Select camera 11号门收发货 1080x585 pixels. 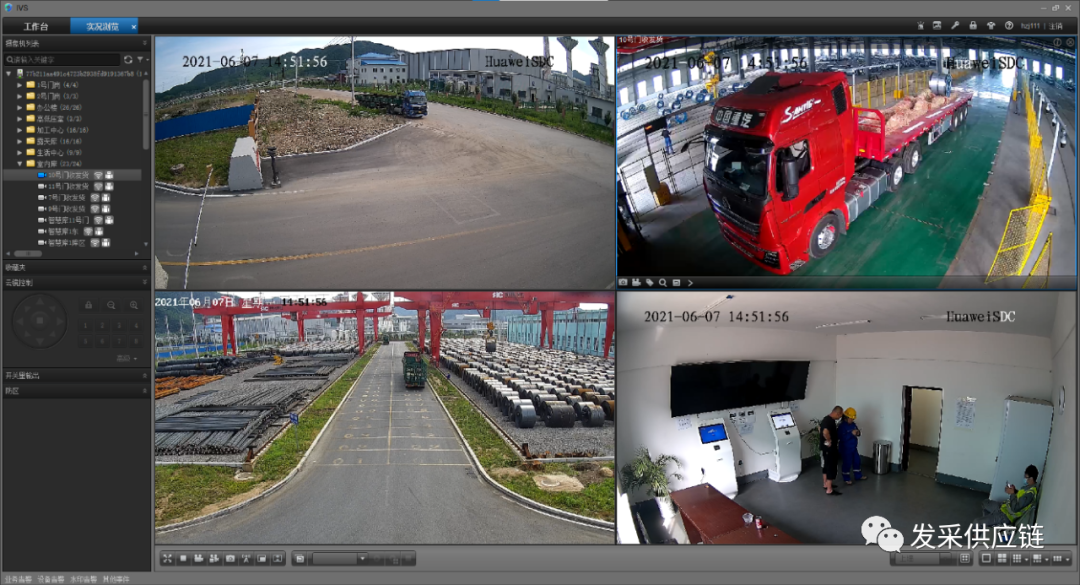coord(68,186)
